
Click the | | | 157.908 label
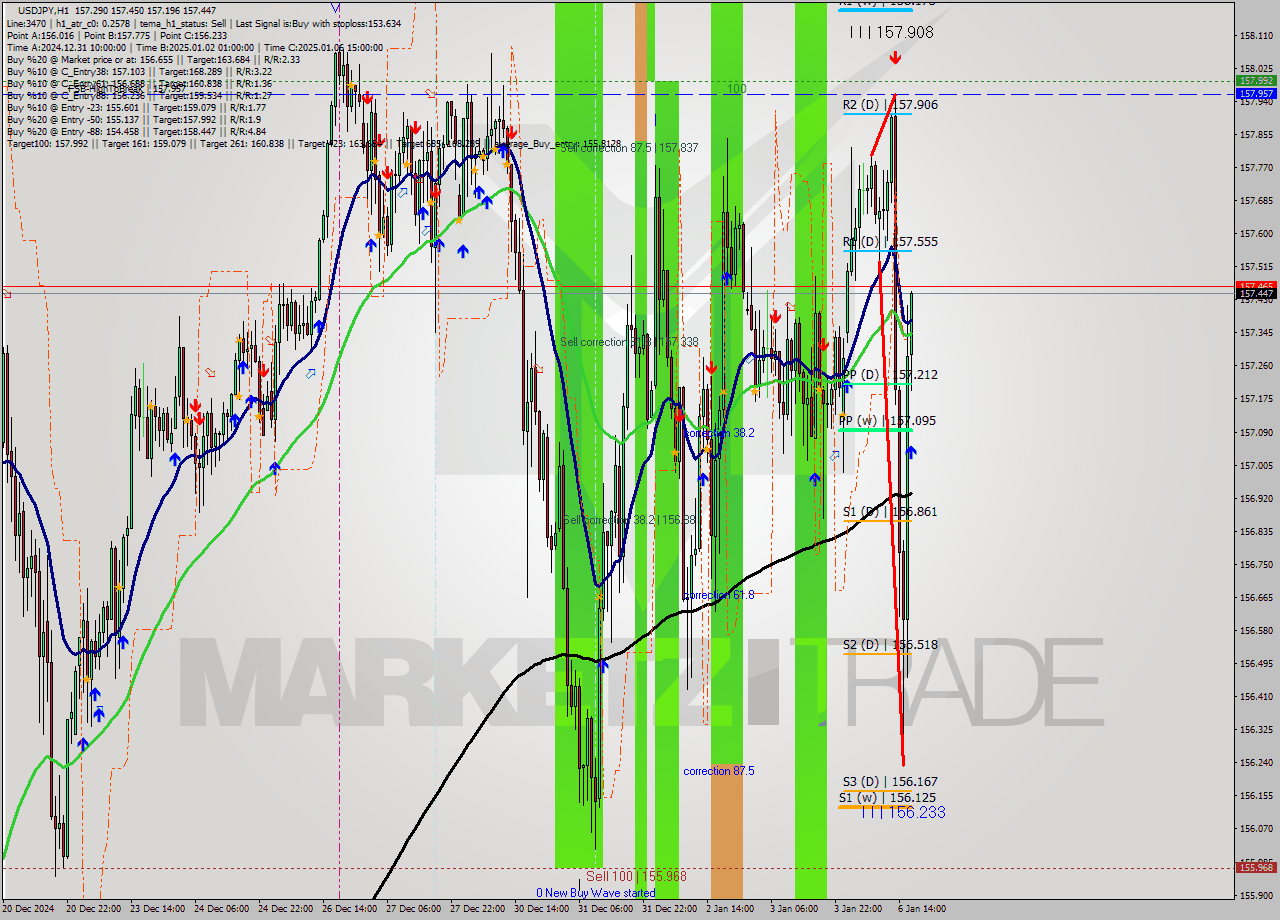891,33
